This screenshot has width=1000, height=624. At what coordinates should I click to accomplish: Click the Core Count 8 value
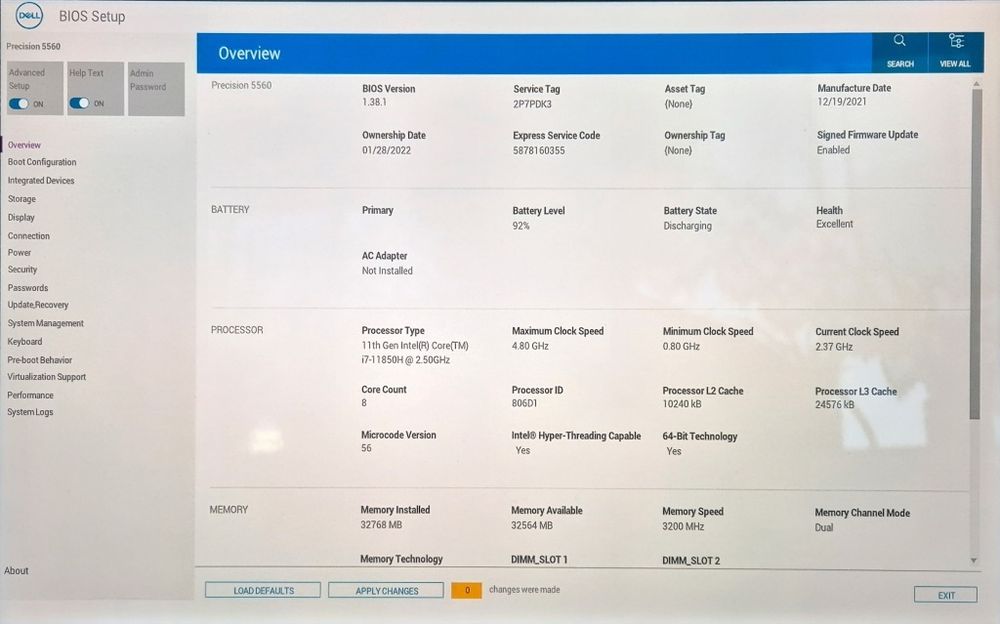pyautogui.click(x=364, y=403)
